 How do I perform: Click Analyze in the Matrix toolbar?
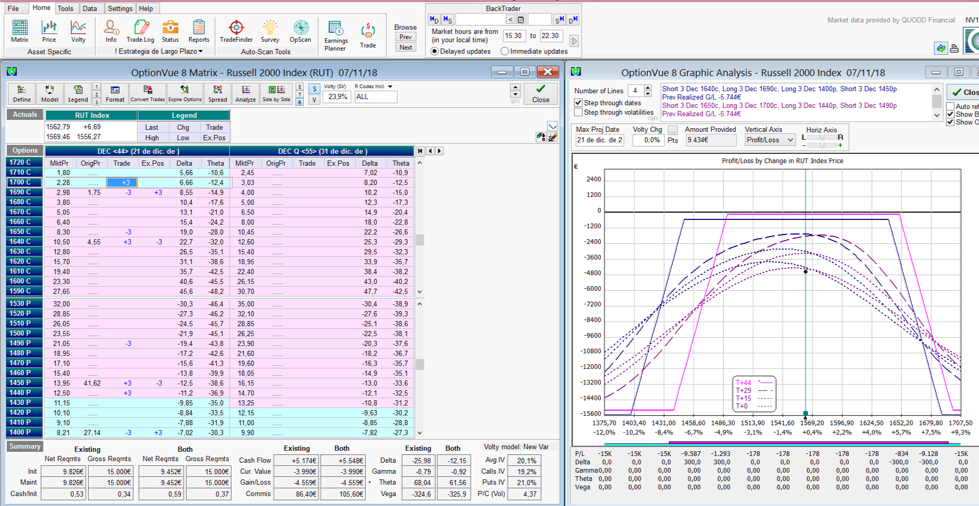246,94
